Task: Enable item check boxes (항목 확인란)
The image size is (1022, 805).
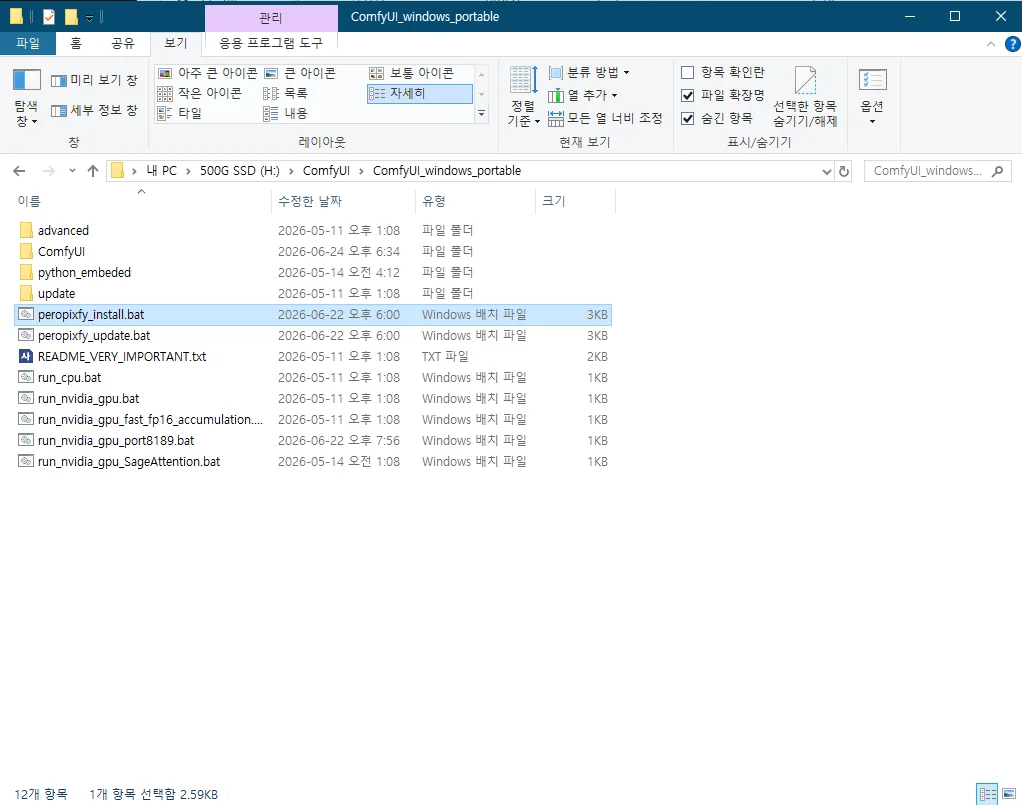Action: 722,72
